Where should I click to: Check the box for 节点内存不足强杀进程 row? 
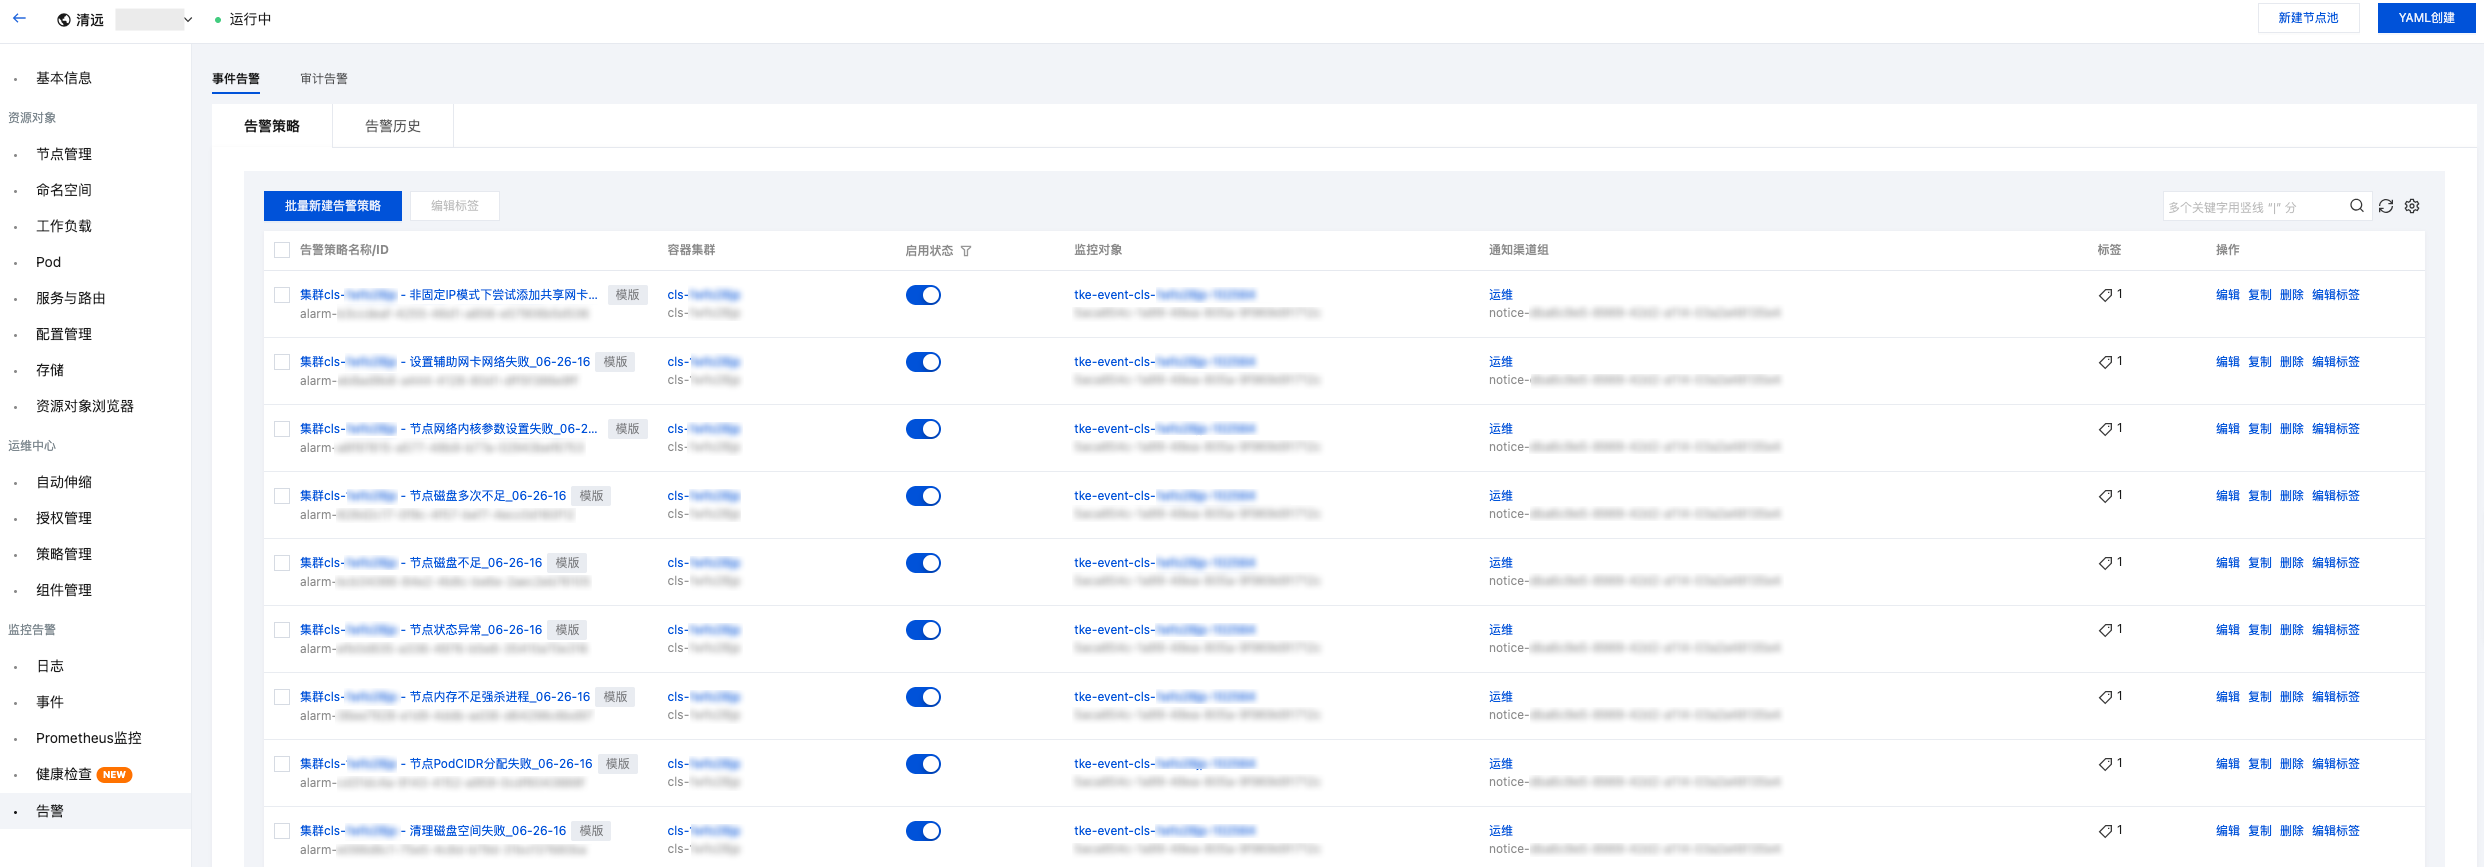pos(282,697)
